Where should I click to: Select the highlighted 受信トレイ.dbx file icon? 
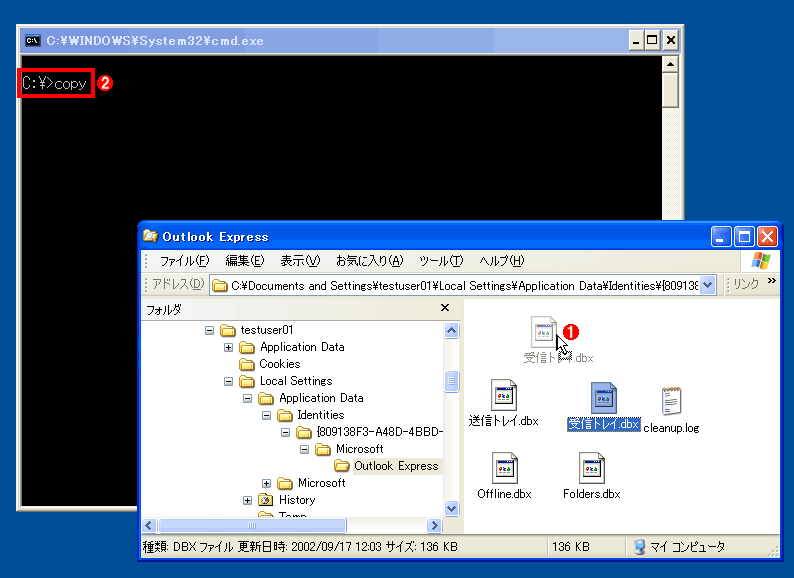(x=604, y=398)
